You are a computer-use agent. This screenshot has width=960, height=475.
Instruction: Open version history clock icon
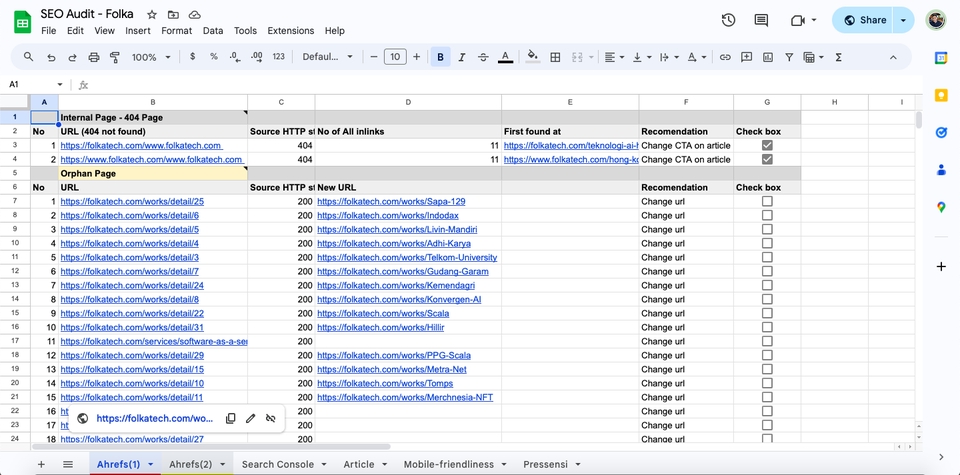(728, 20)
